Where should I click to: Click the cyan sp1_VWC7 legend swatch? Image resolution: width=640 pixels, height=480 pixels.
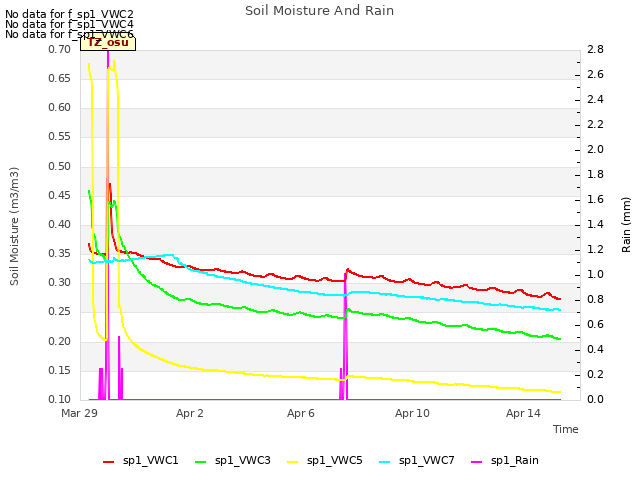click(384, 462)
